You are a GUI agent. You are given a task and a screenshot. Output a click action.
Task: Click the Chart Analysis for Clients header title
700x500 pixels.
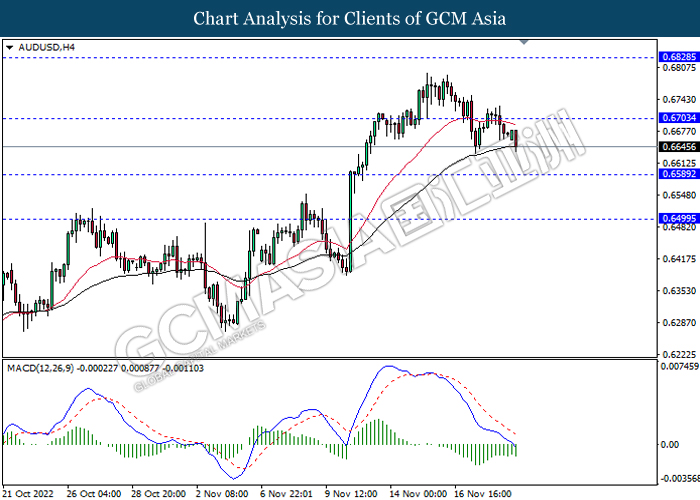coord(350,18)
